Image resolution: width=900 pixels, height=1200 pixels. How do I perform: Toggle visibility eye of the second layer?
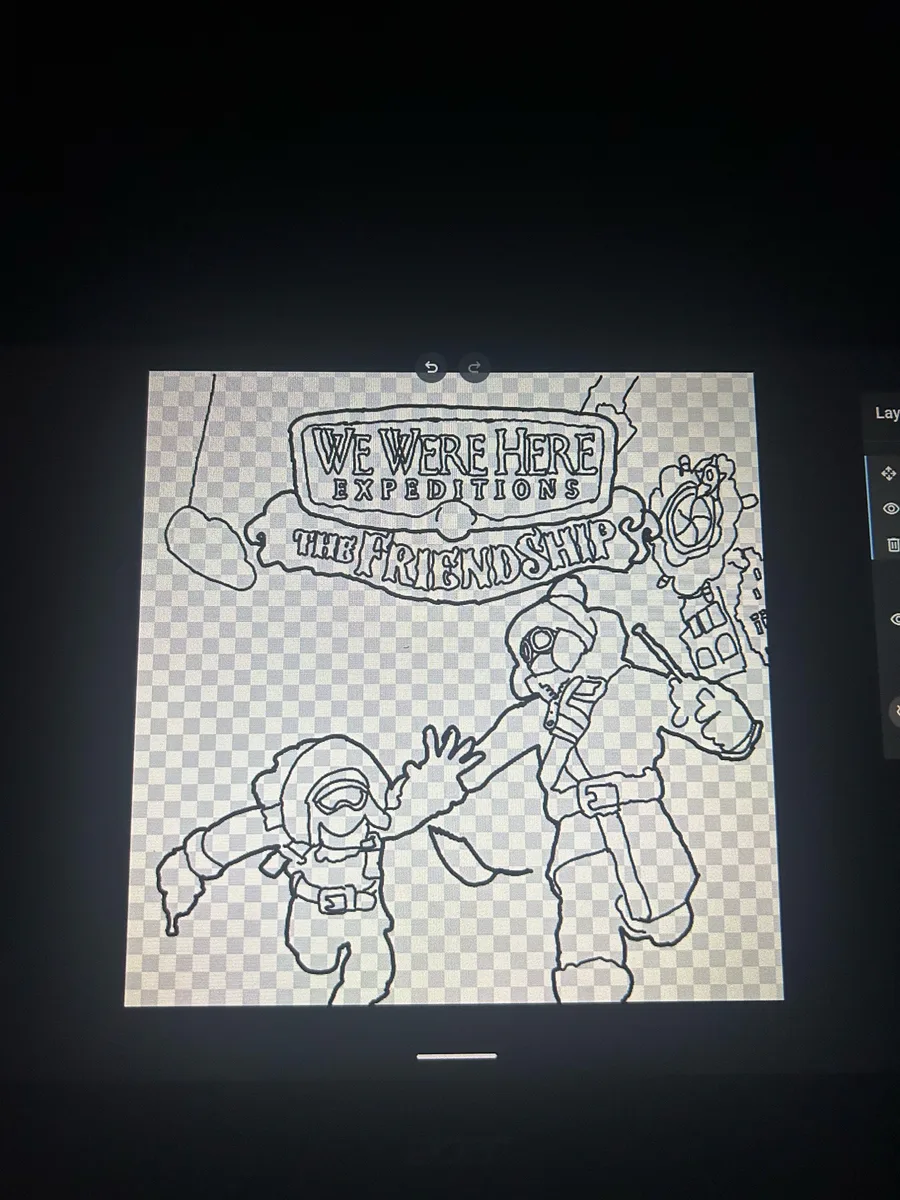[x=894, y=619]
